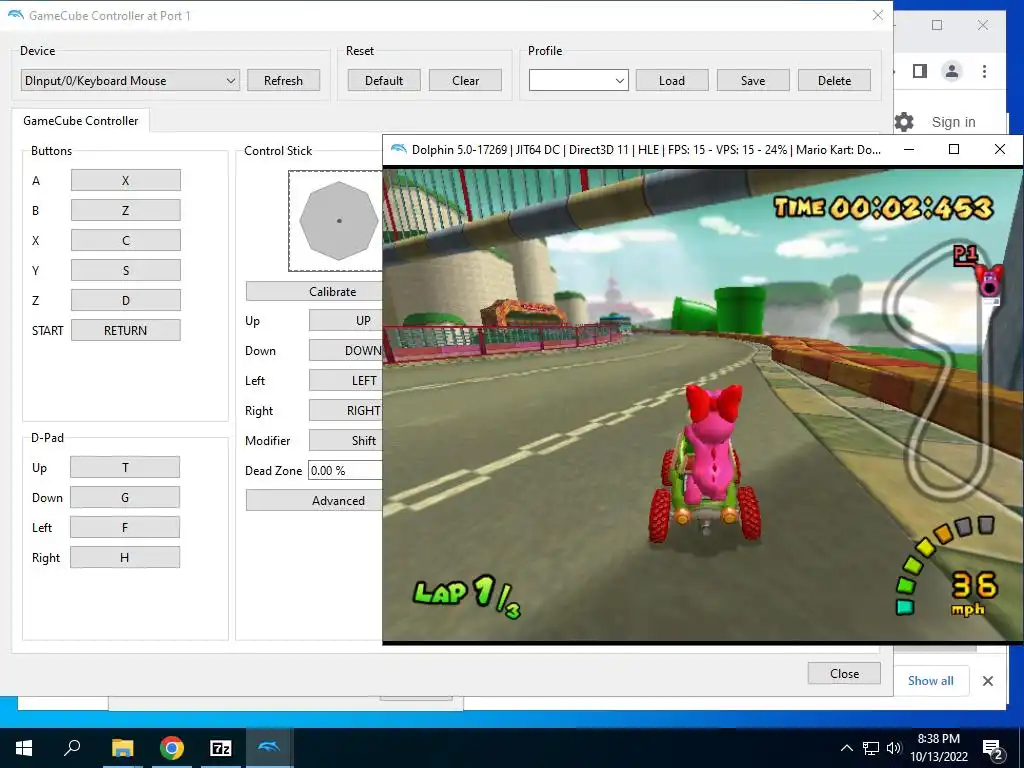Click D-Pad Down mapping G
Image resolution: width=1024 pixels, height=768 pixels.
pyautogui.click(x=125, y=498)
